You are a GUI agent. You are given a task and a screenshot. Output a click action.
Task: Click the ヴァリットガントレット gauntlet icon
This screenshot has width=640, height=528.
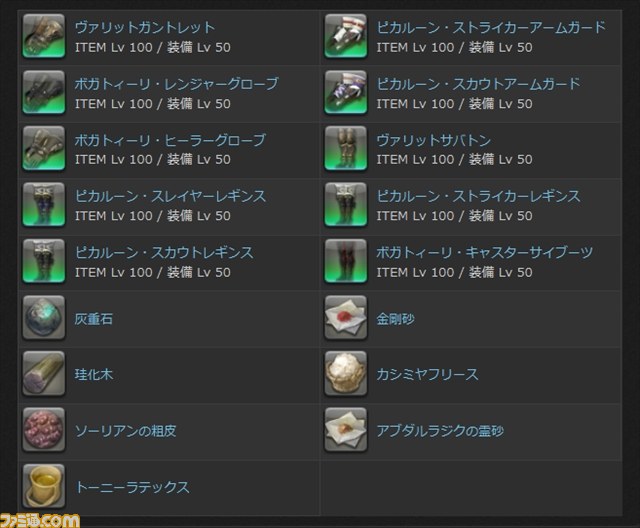pyautogui.click(x=44, y=36)
